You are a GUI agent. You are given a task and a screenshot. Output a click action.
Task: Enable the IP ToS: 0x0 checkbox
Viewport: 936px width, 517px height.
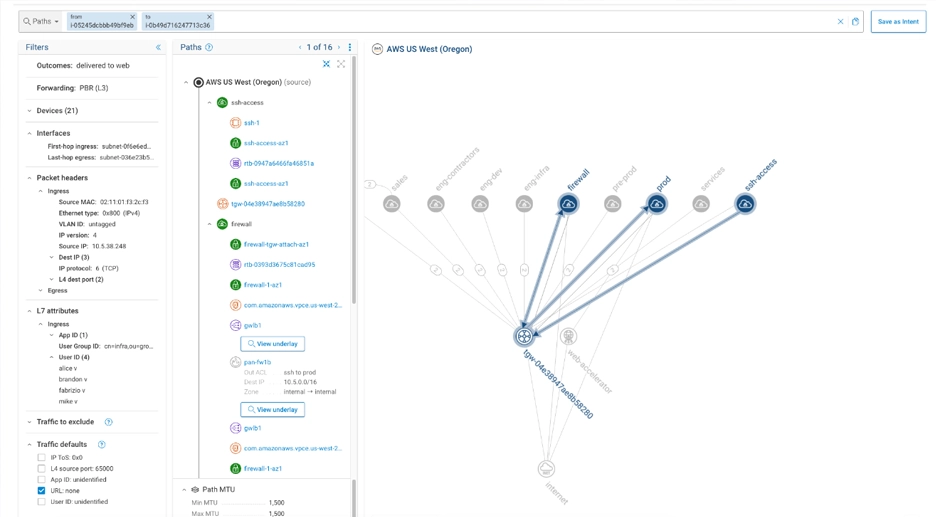[42, 457]
